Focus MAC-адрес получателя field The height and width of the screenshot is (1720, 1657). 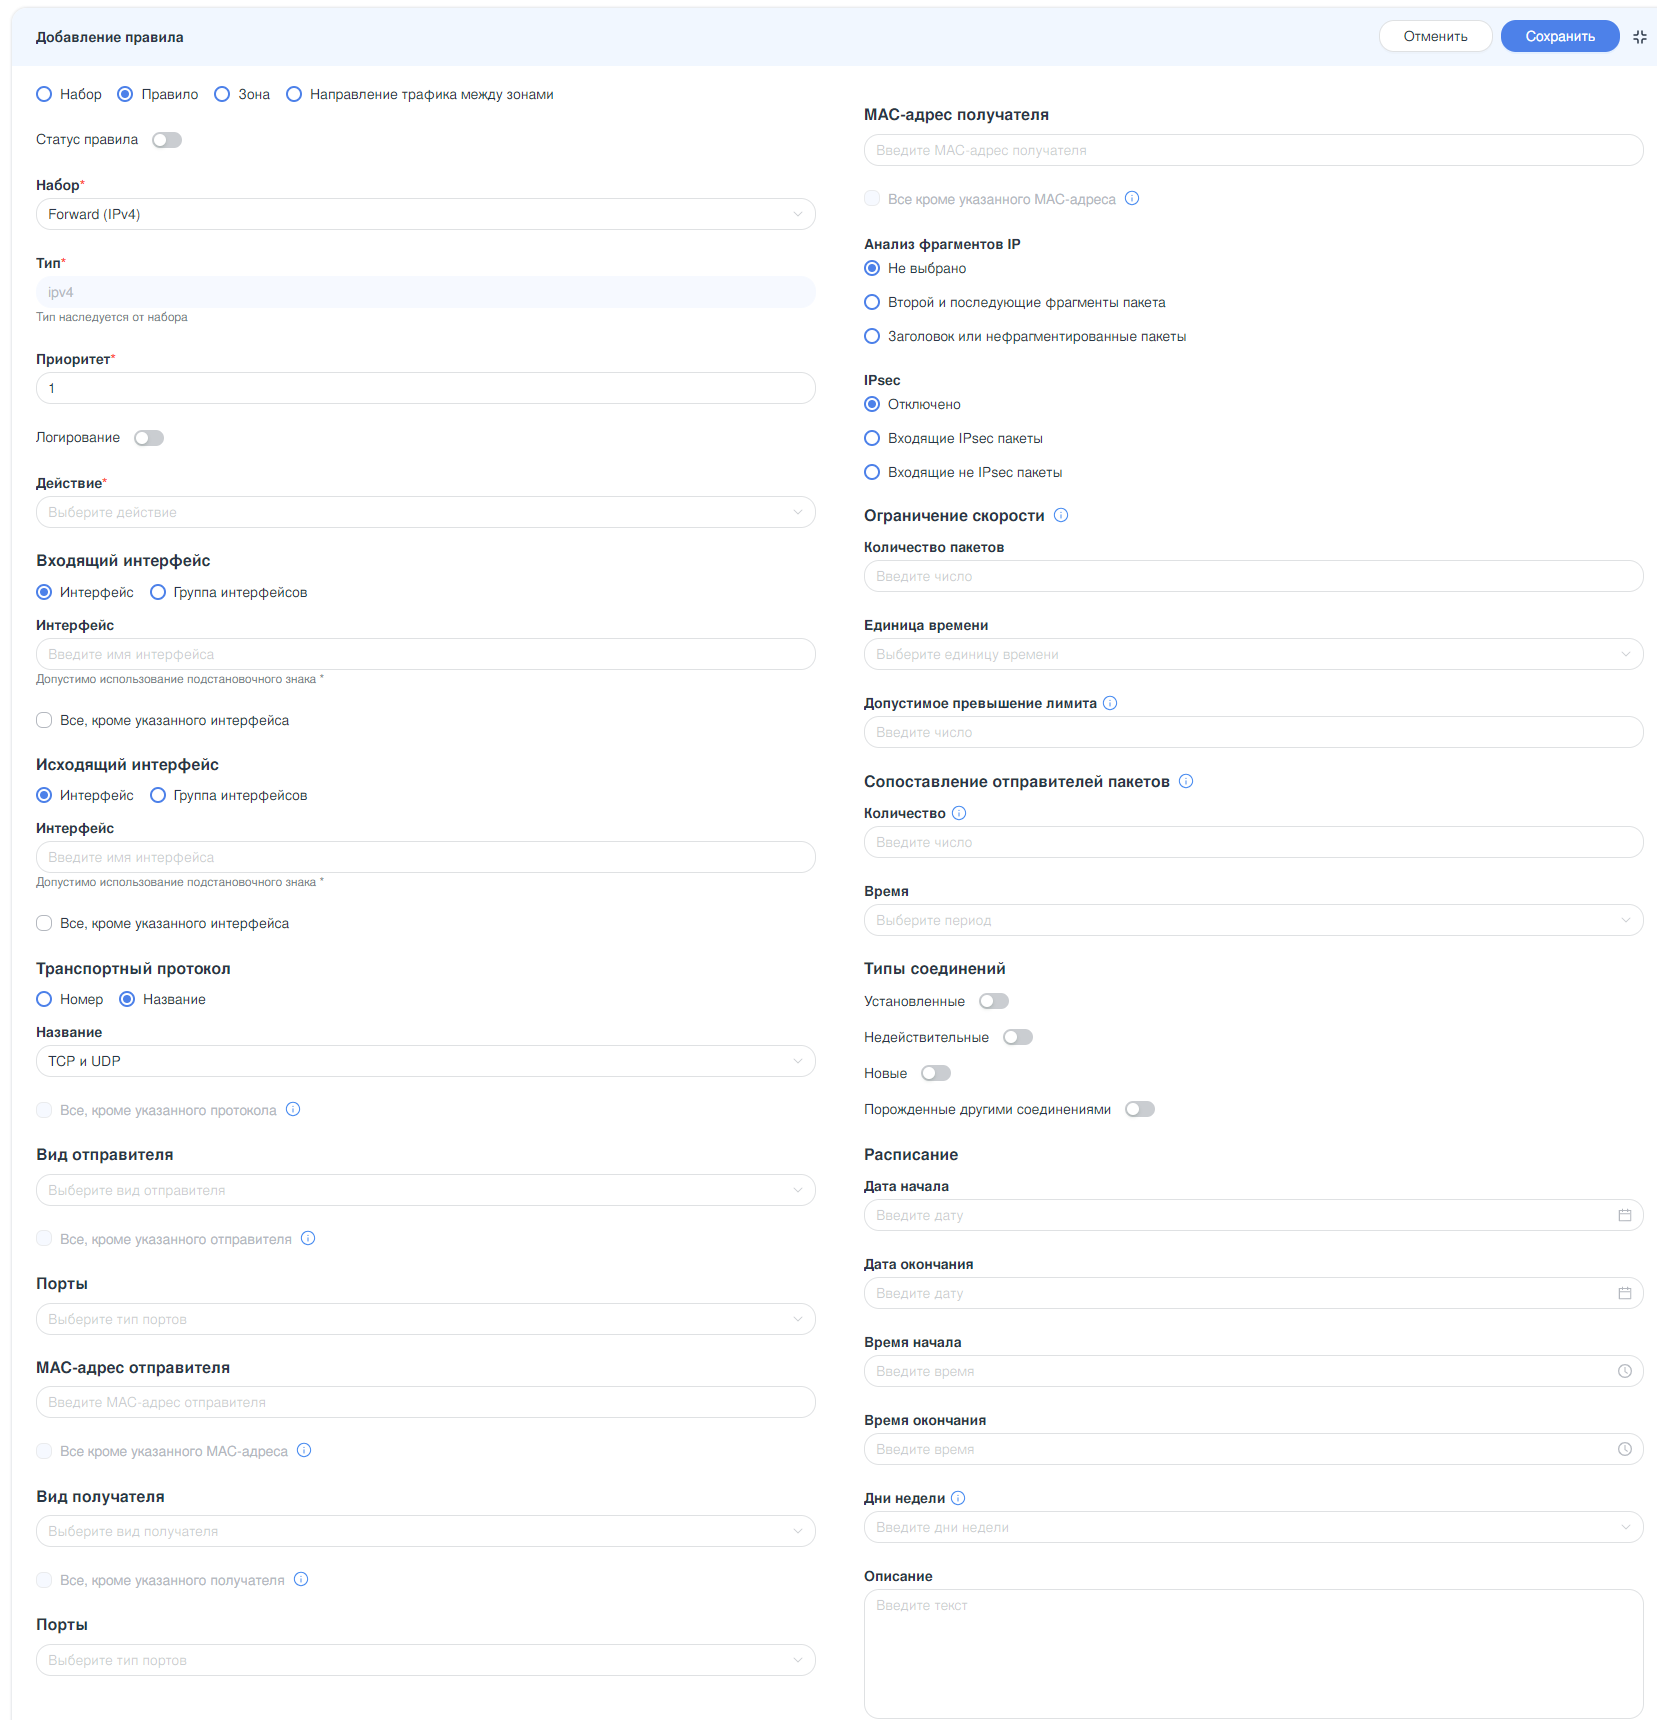pos(1254,150)
